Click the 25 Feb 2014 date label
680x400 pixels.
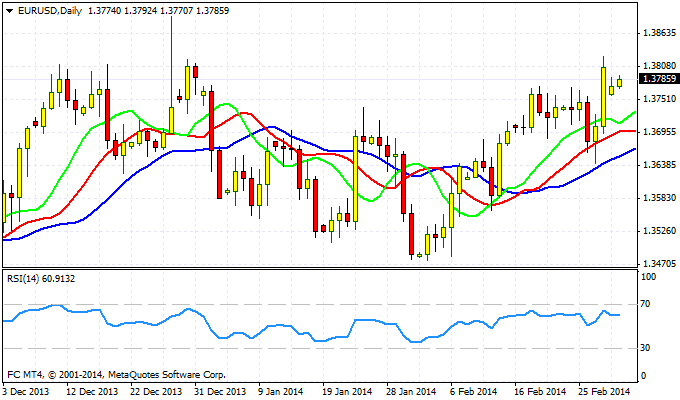pos(605,392)
